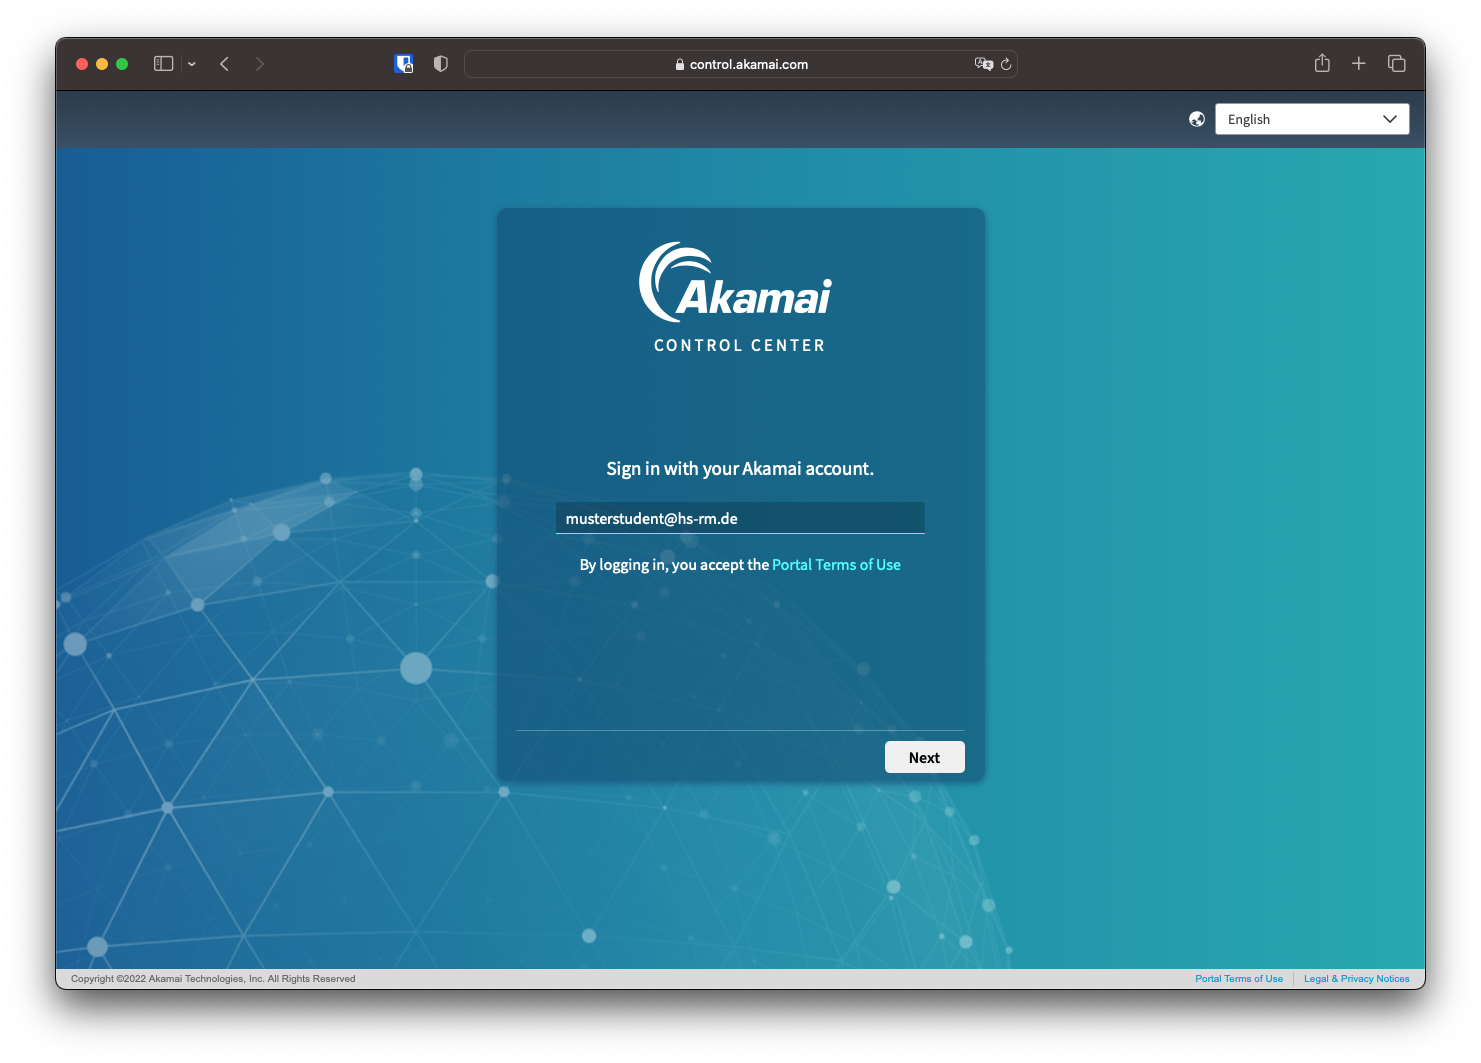1481x1063 pixels.
Task: Show tab overview icon
Action: tap(1397, 64)
